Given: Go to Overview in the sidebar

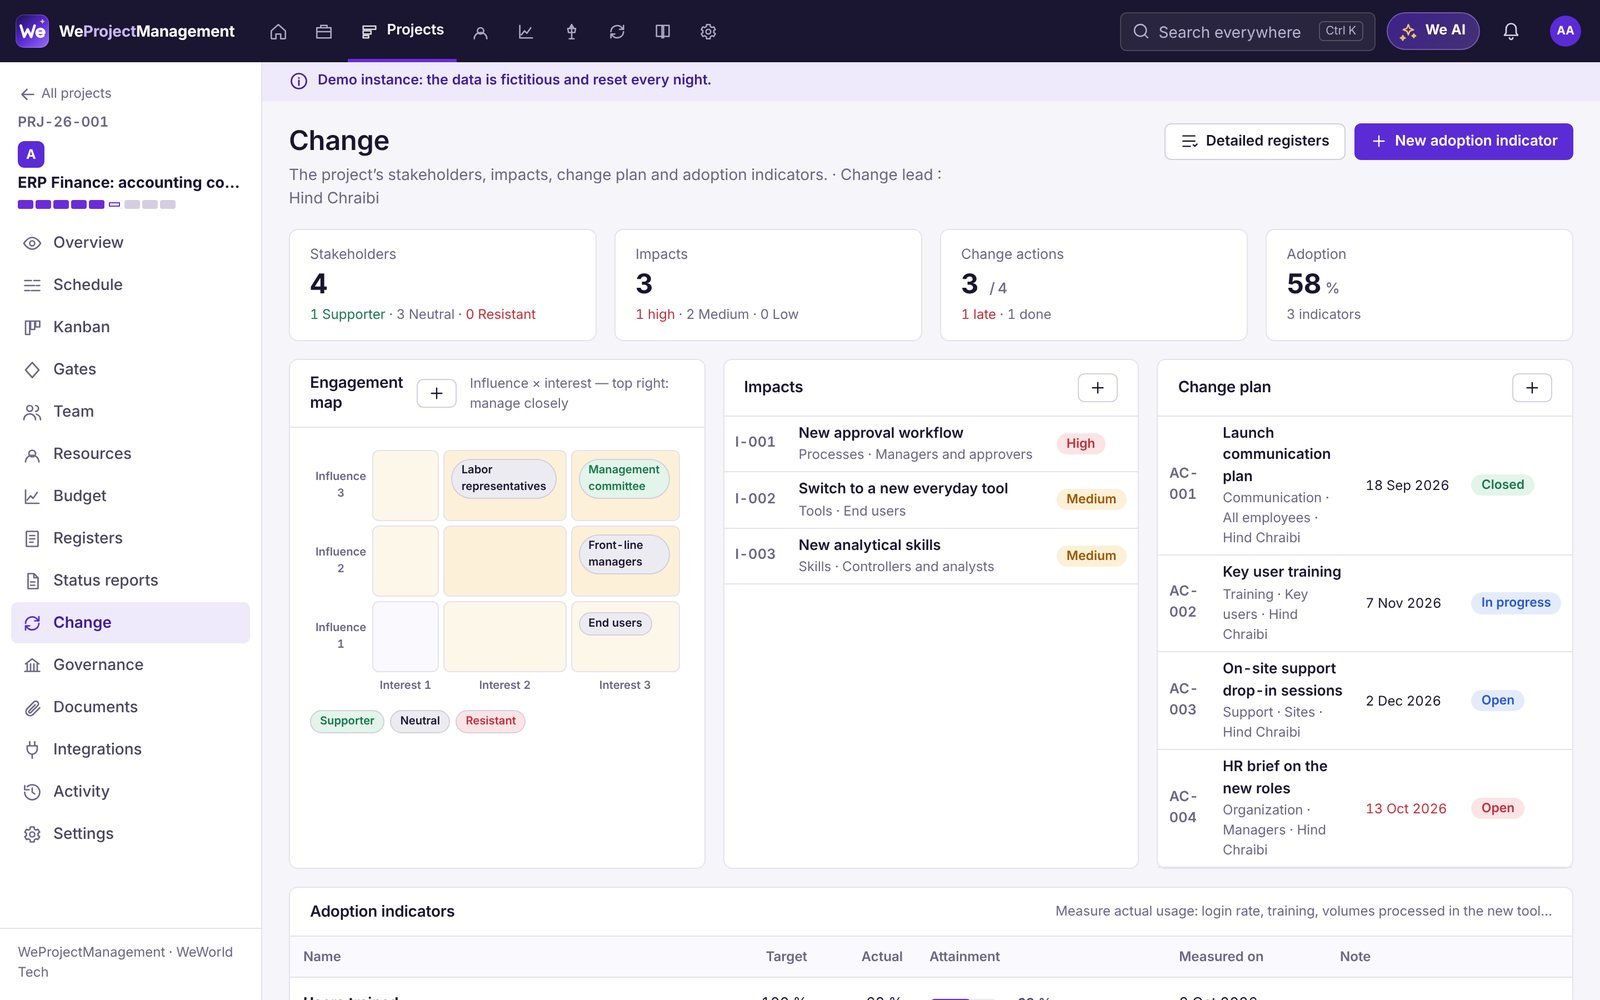Looking at the screenshot, I should point(130,243).
